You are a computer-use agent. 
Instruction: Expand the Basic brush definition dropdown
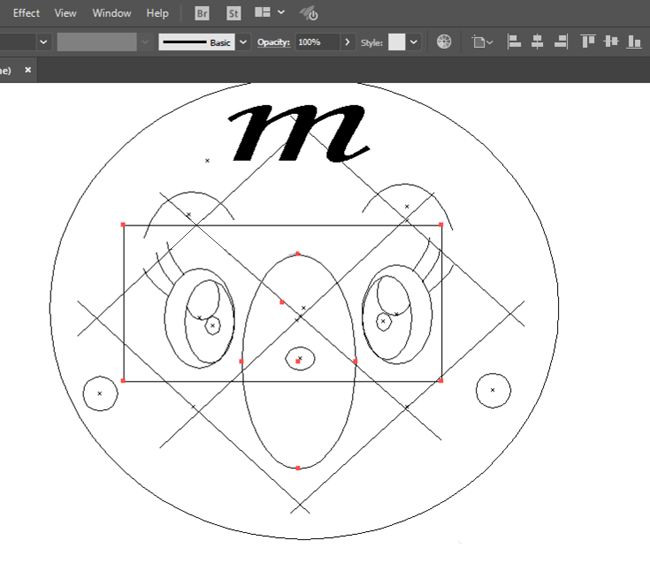[x=241, y=43]
